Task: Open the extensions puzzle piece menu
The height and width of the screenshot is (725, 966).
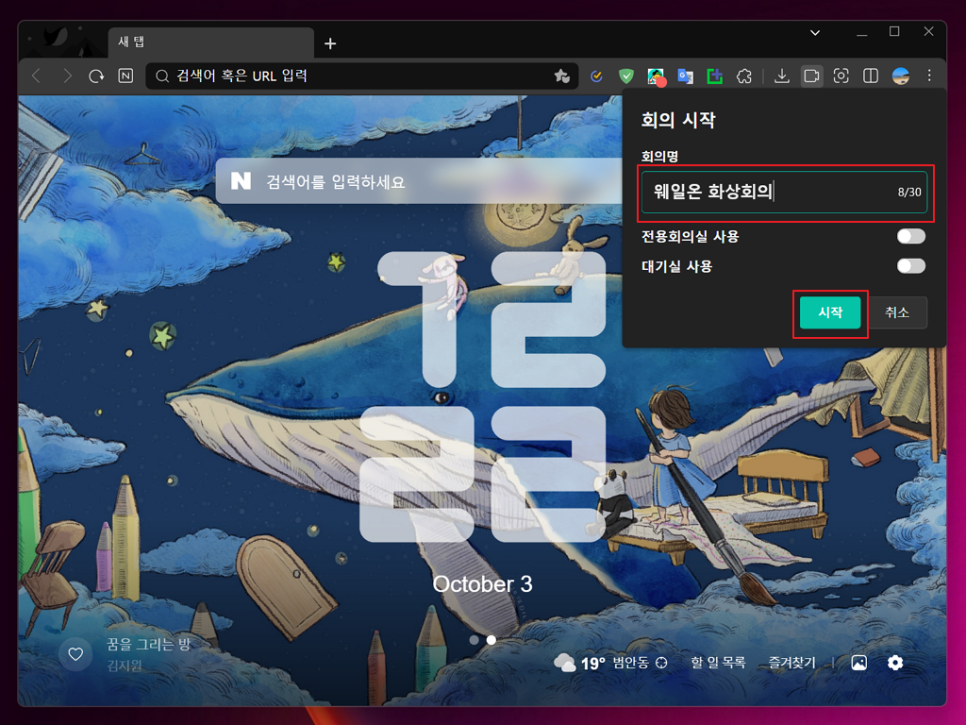Action: click(744, 76)
